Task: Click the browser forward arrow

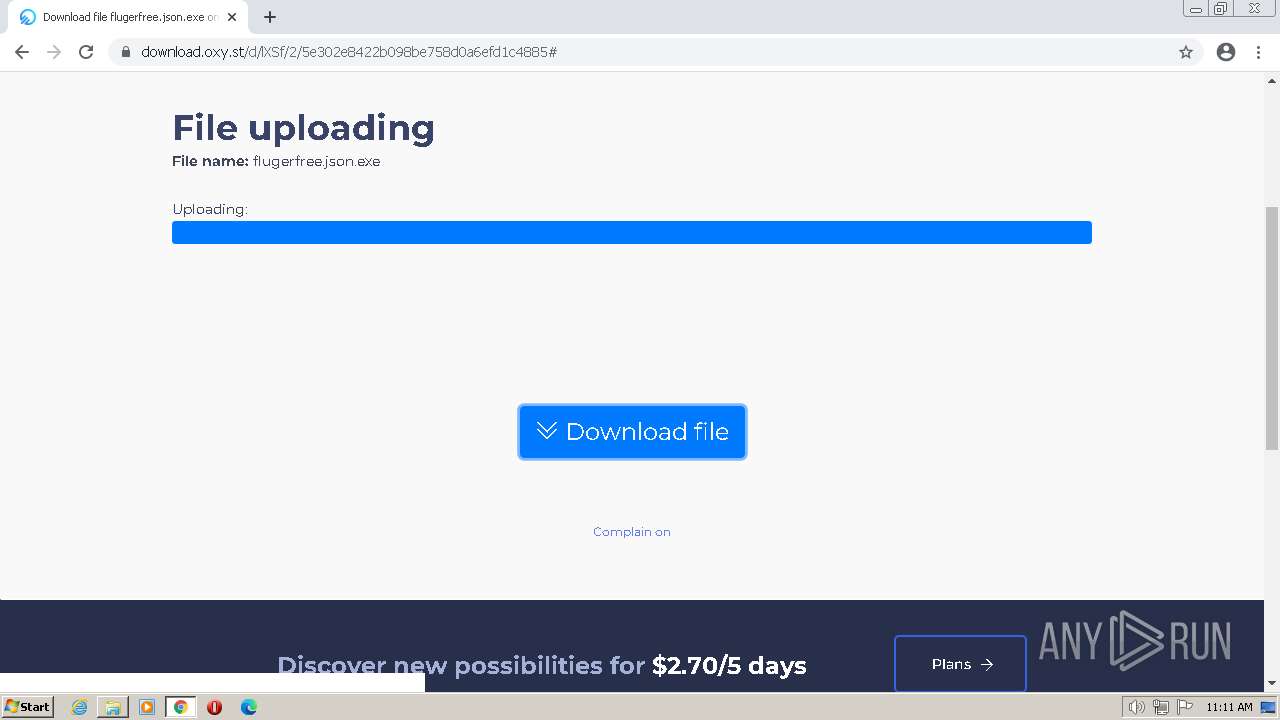Action: pos(54,52)
